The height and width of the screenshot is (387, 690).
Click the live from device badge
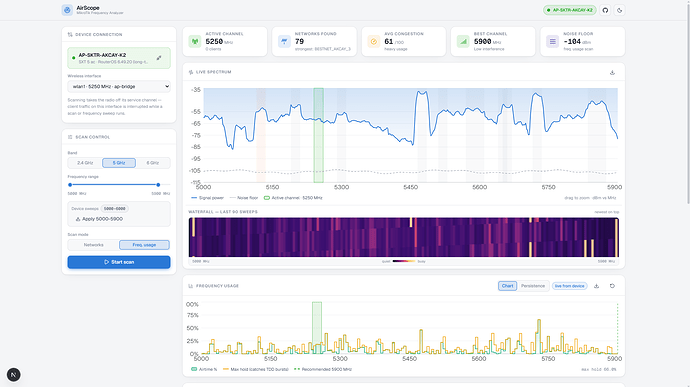(x=569, y=286)
